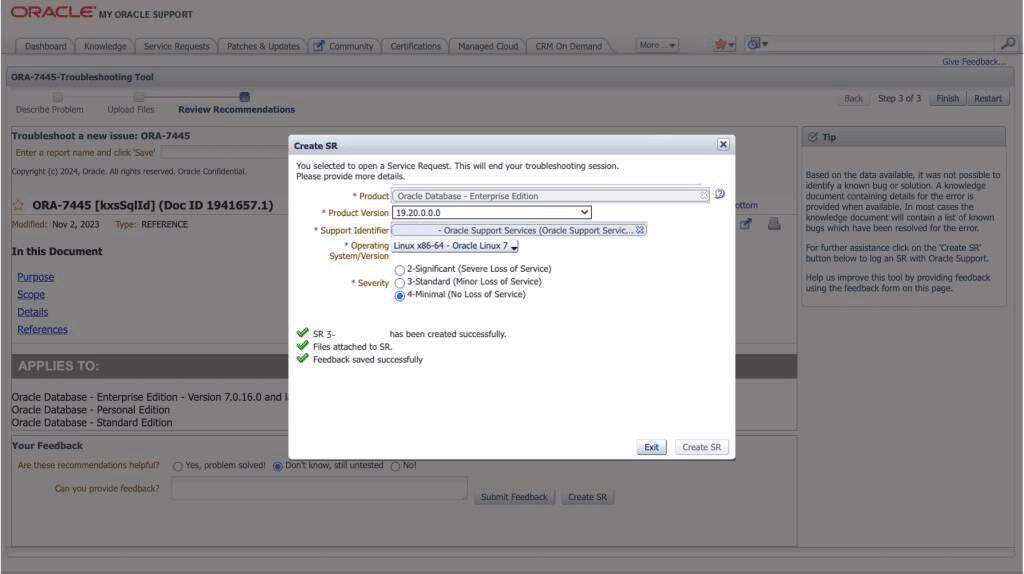This screenshot has height=574, width=1024.
Task: Click the search magnifier icon
Action: [1008, 44]
